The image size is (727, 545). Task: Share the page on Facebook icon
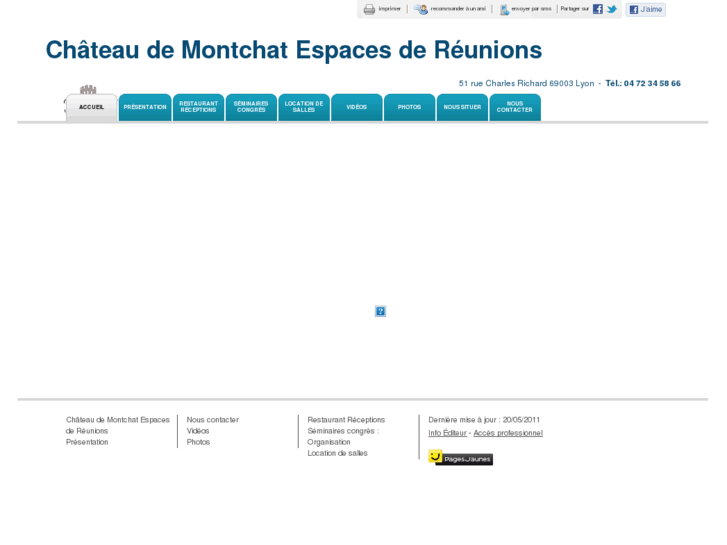[x=598, y=9]
